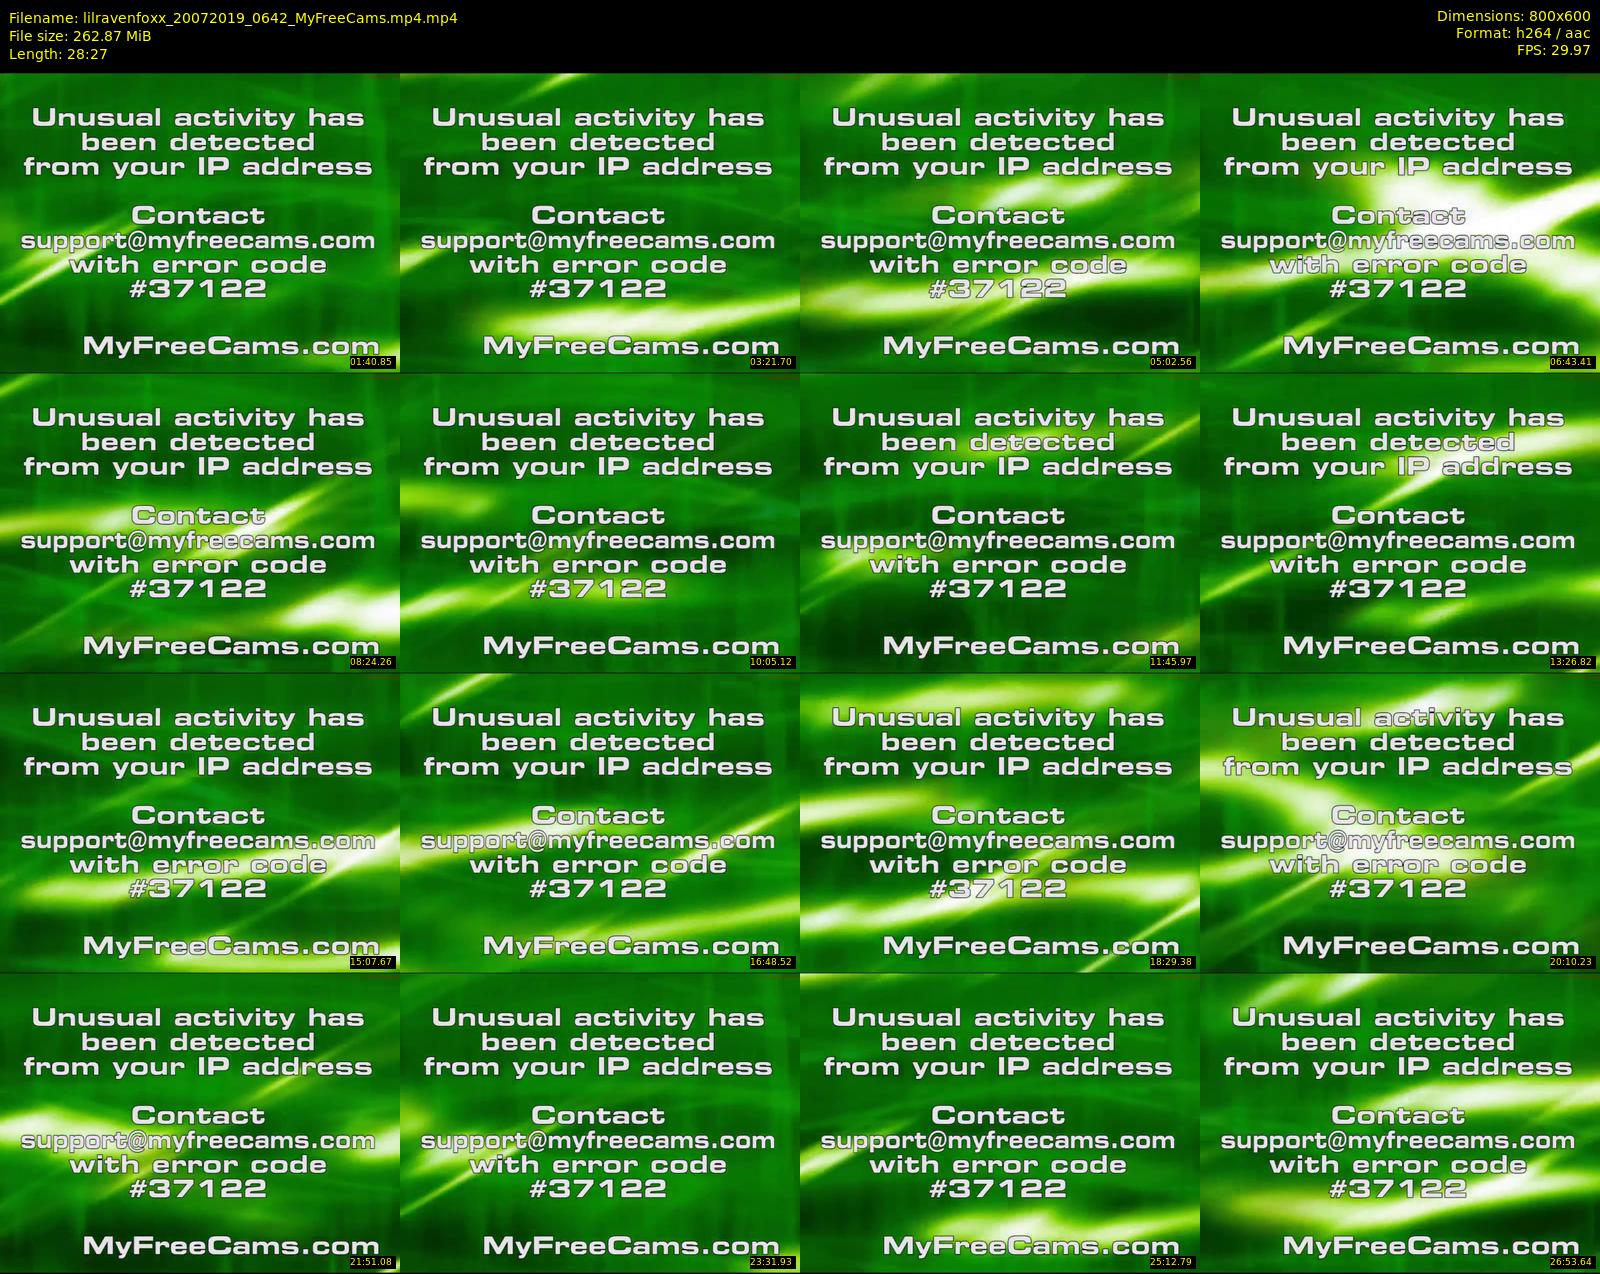Click the frame captured at 18:29.38
1600x1274 pixels.
[1000, 822]
